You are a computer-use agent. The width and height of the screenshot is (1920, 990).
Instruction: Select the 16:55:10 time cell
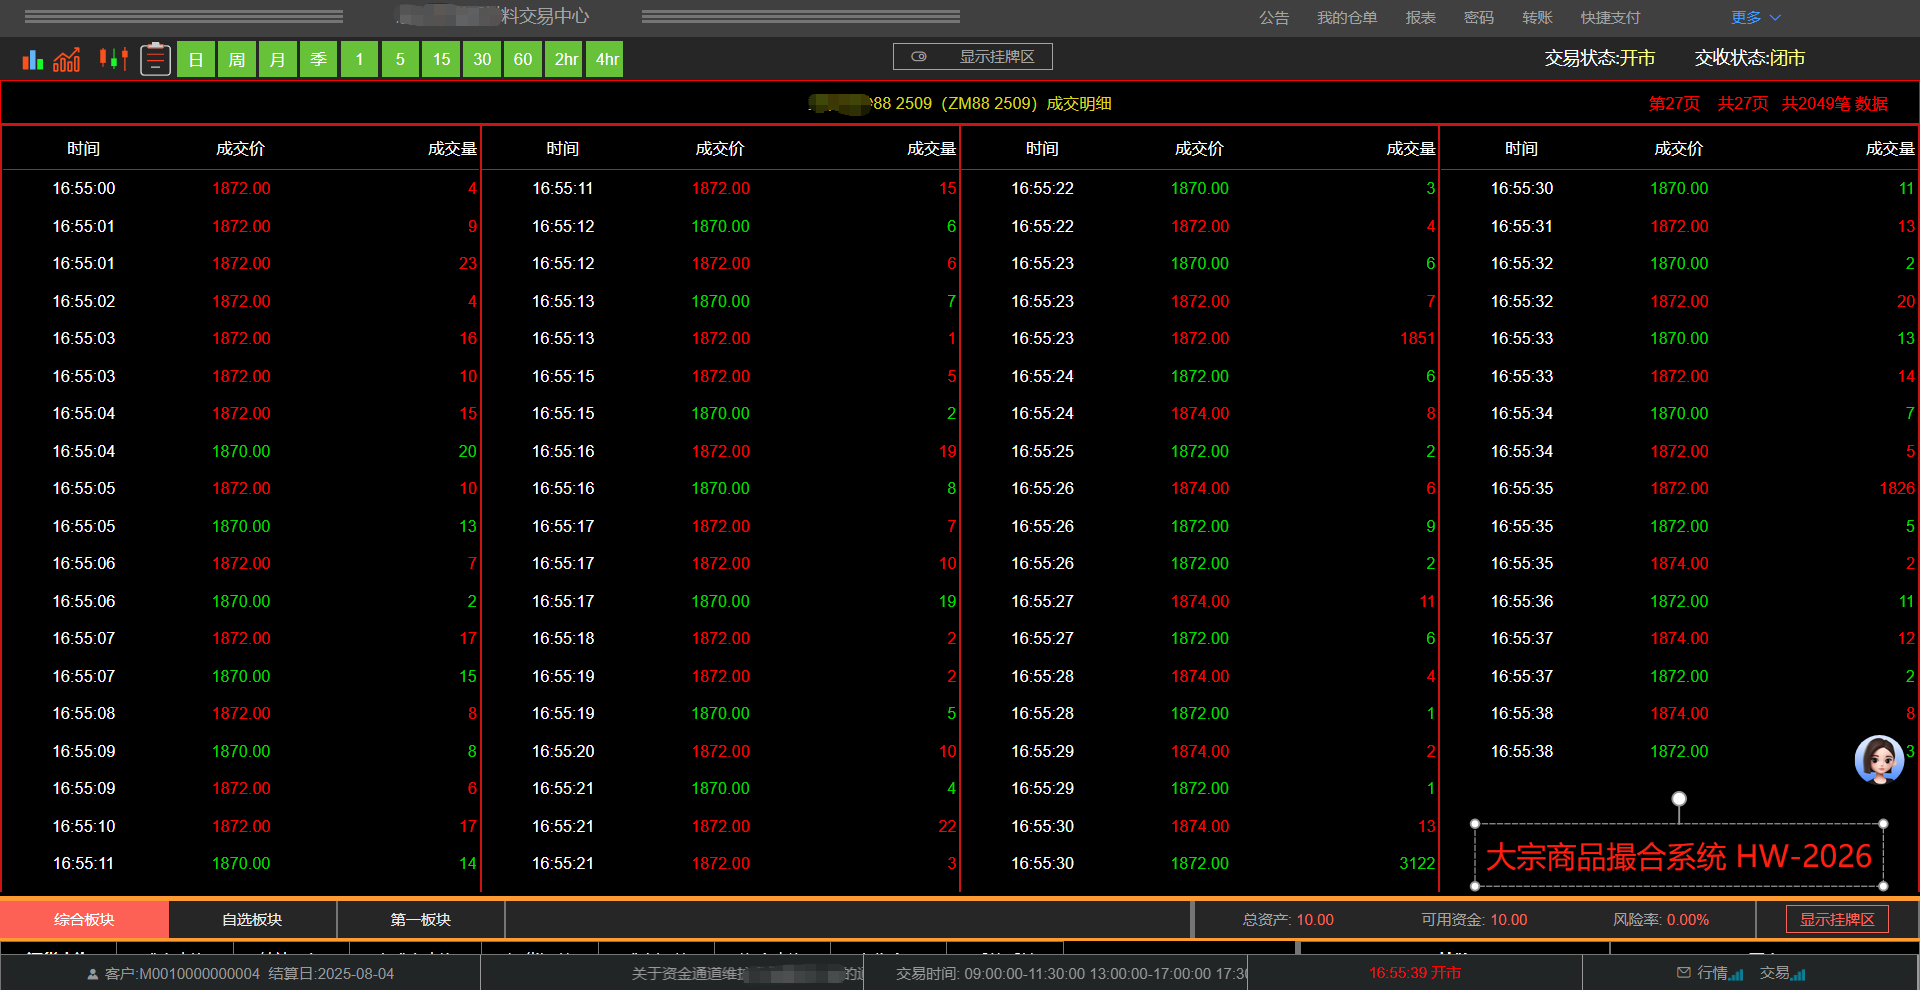click(84, 827)
